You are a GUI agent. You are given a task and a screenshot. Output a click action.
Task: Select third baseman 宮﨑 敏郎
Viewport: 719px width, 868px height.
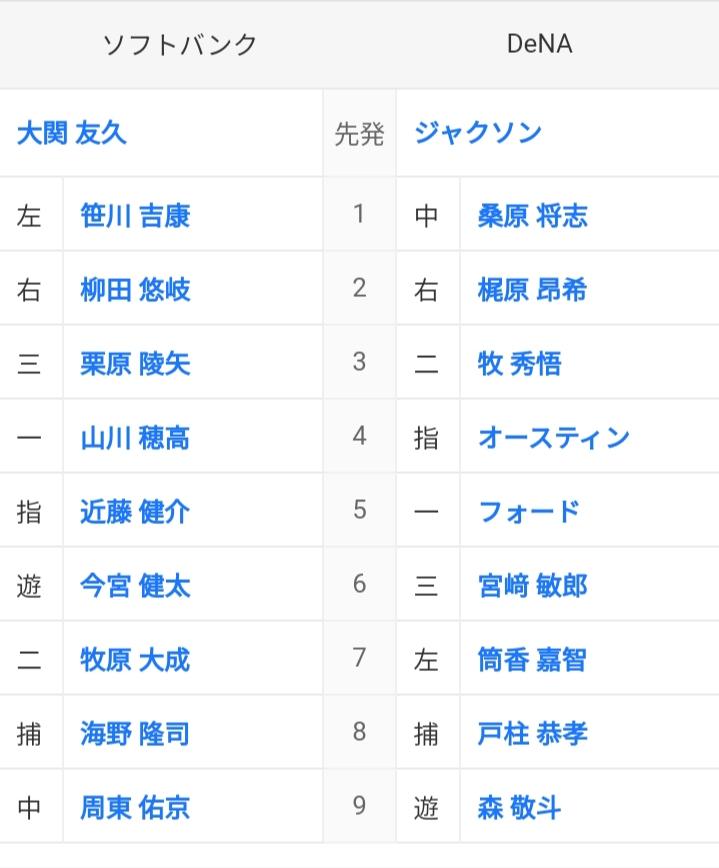coord(532,586)
